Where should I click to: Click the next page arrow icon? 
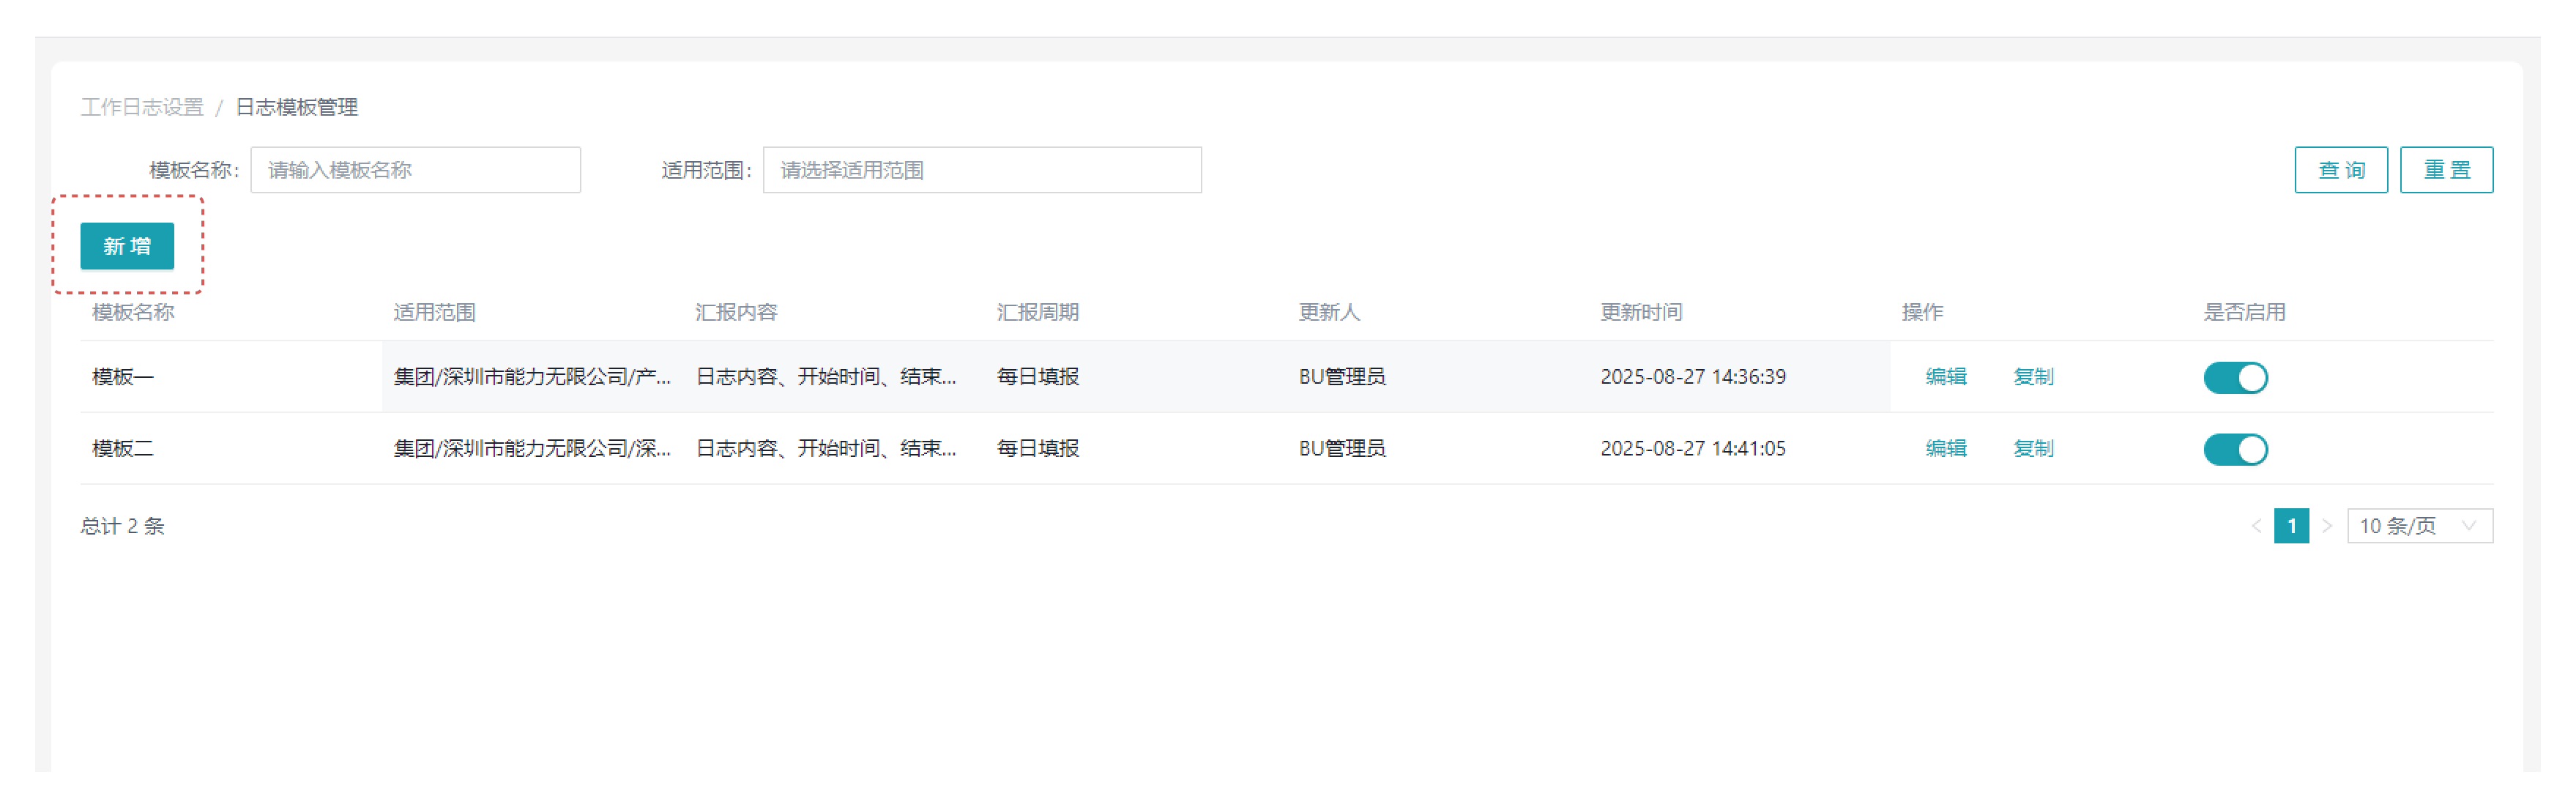tap(2326, 526)
